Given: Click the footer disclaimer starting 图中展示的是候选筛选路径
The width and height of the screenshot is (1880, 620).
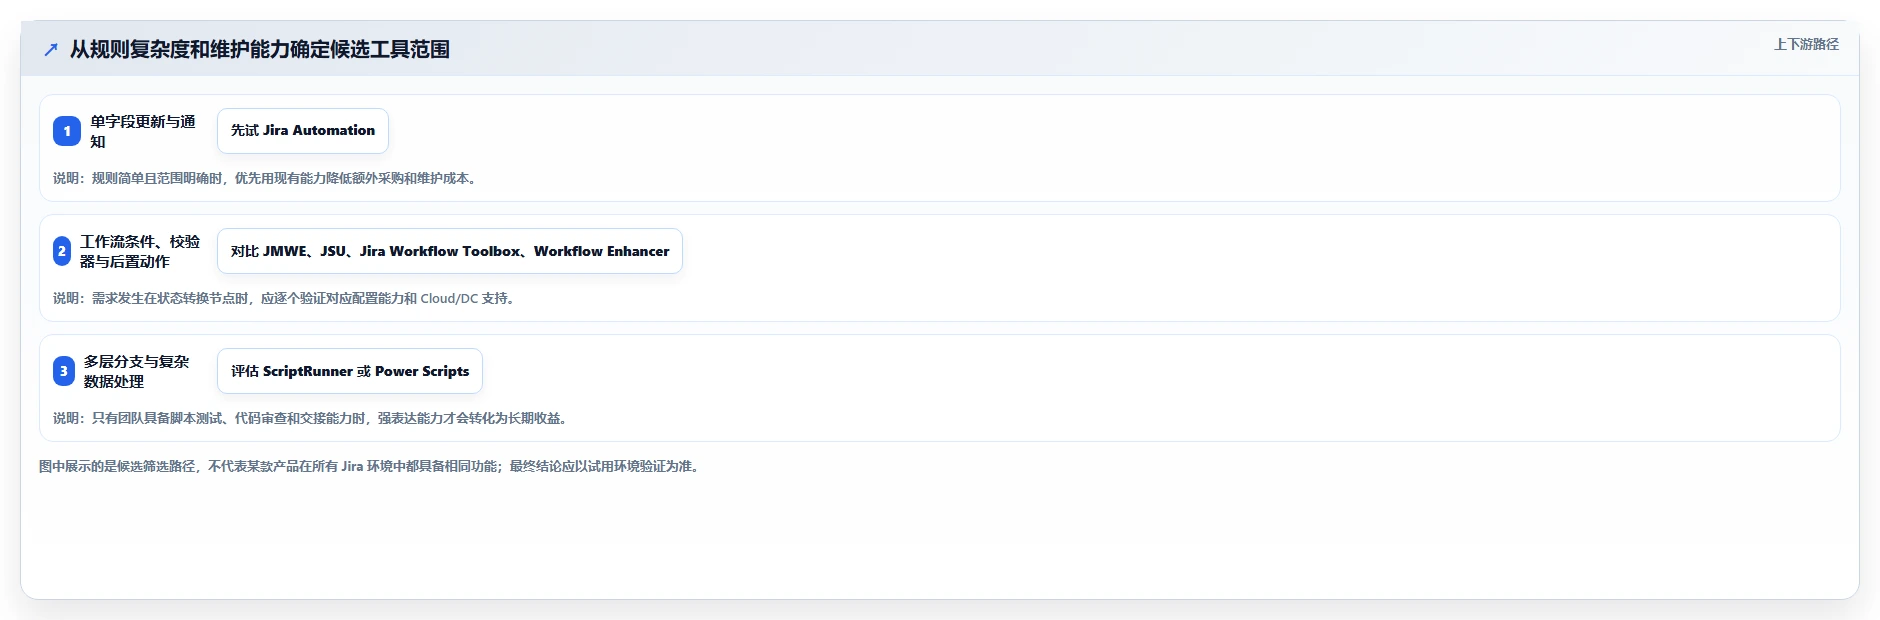Looking at the screenshot, I should (371, 466).
